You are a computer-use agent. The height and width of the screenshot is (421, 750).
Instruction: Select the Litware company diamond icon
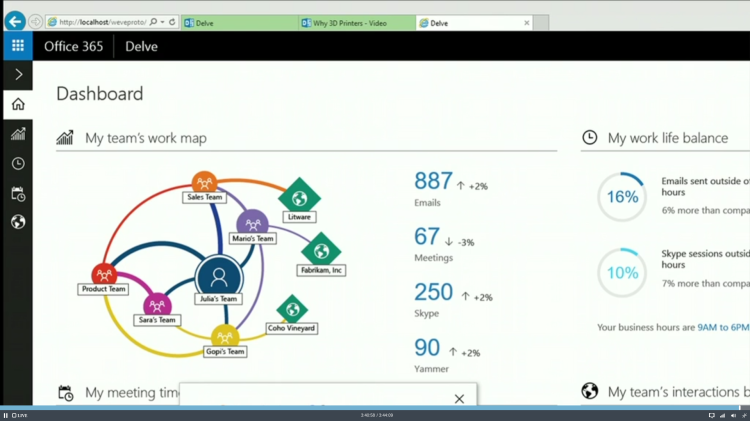(299, 198)
